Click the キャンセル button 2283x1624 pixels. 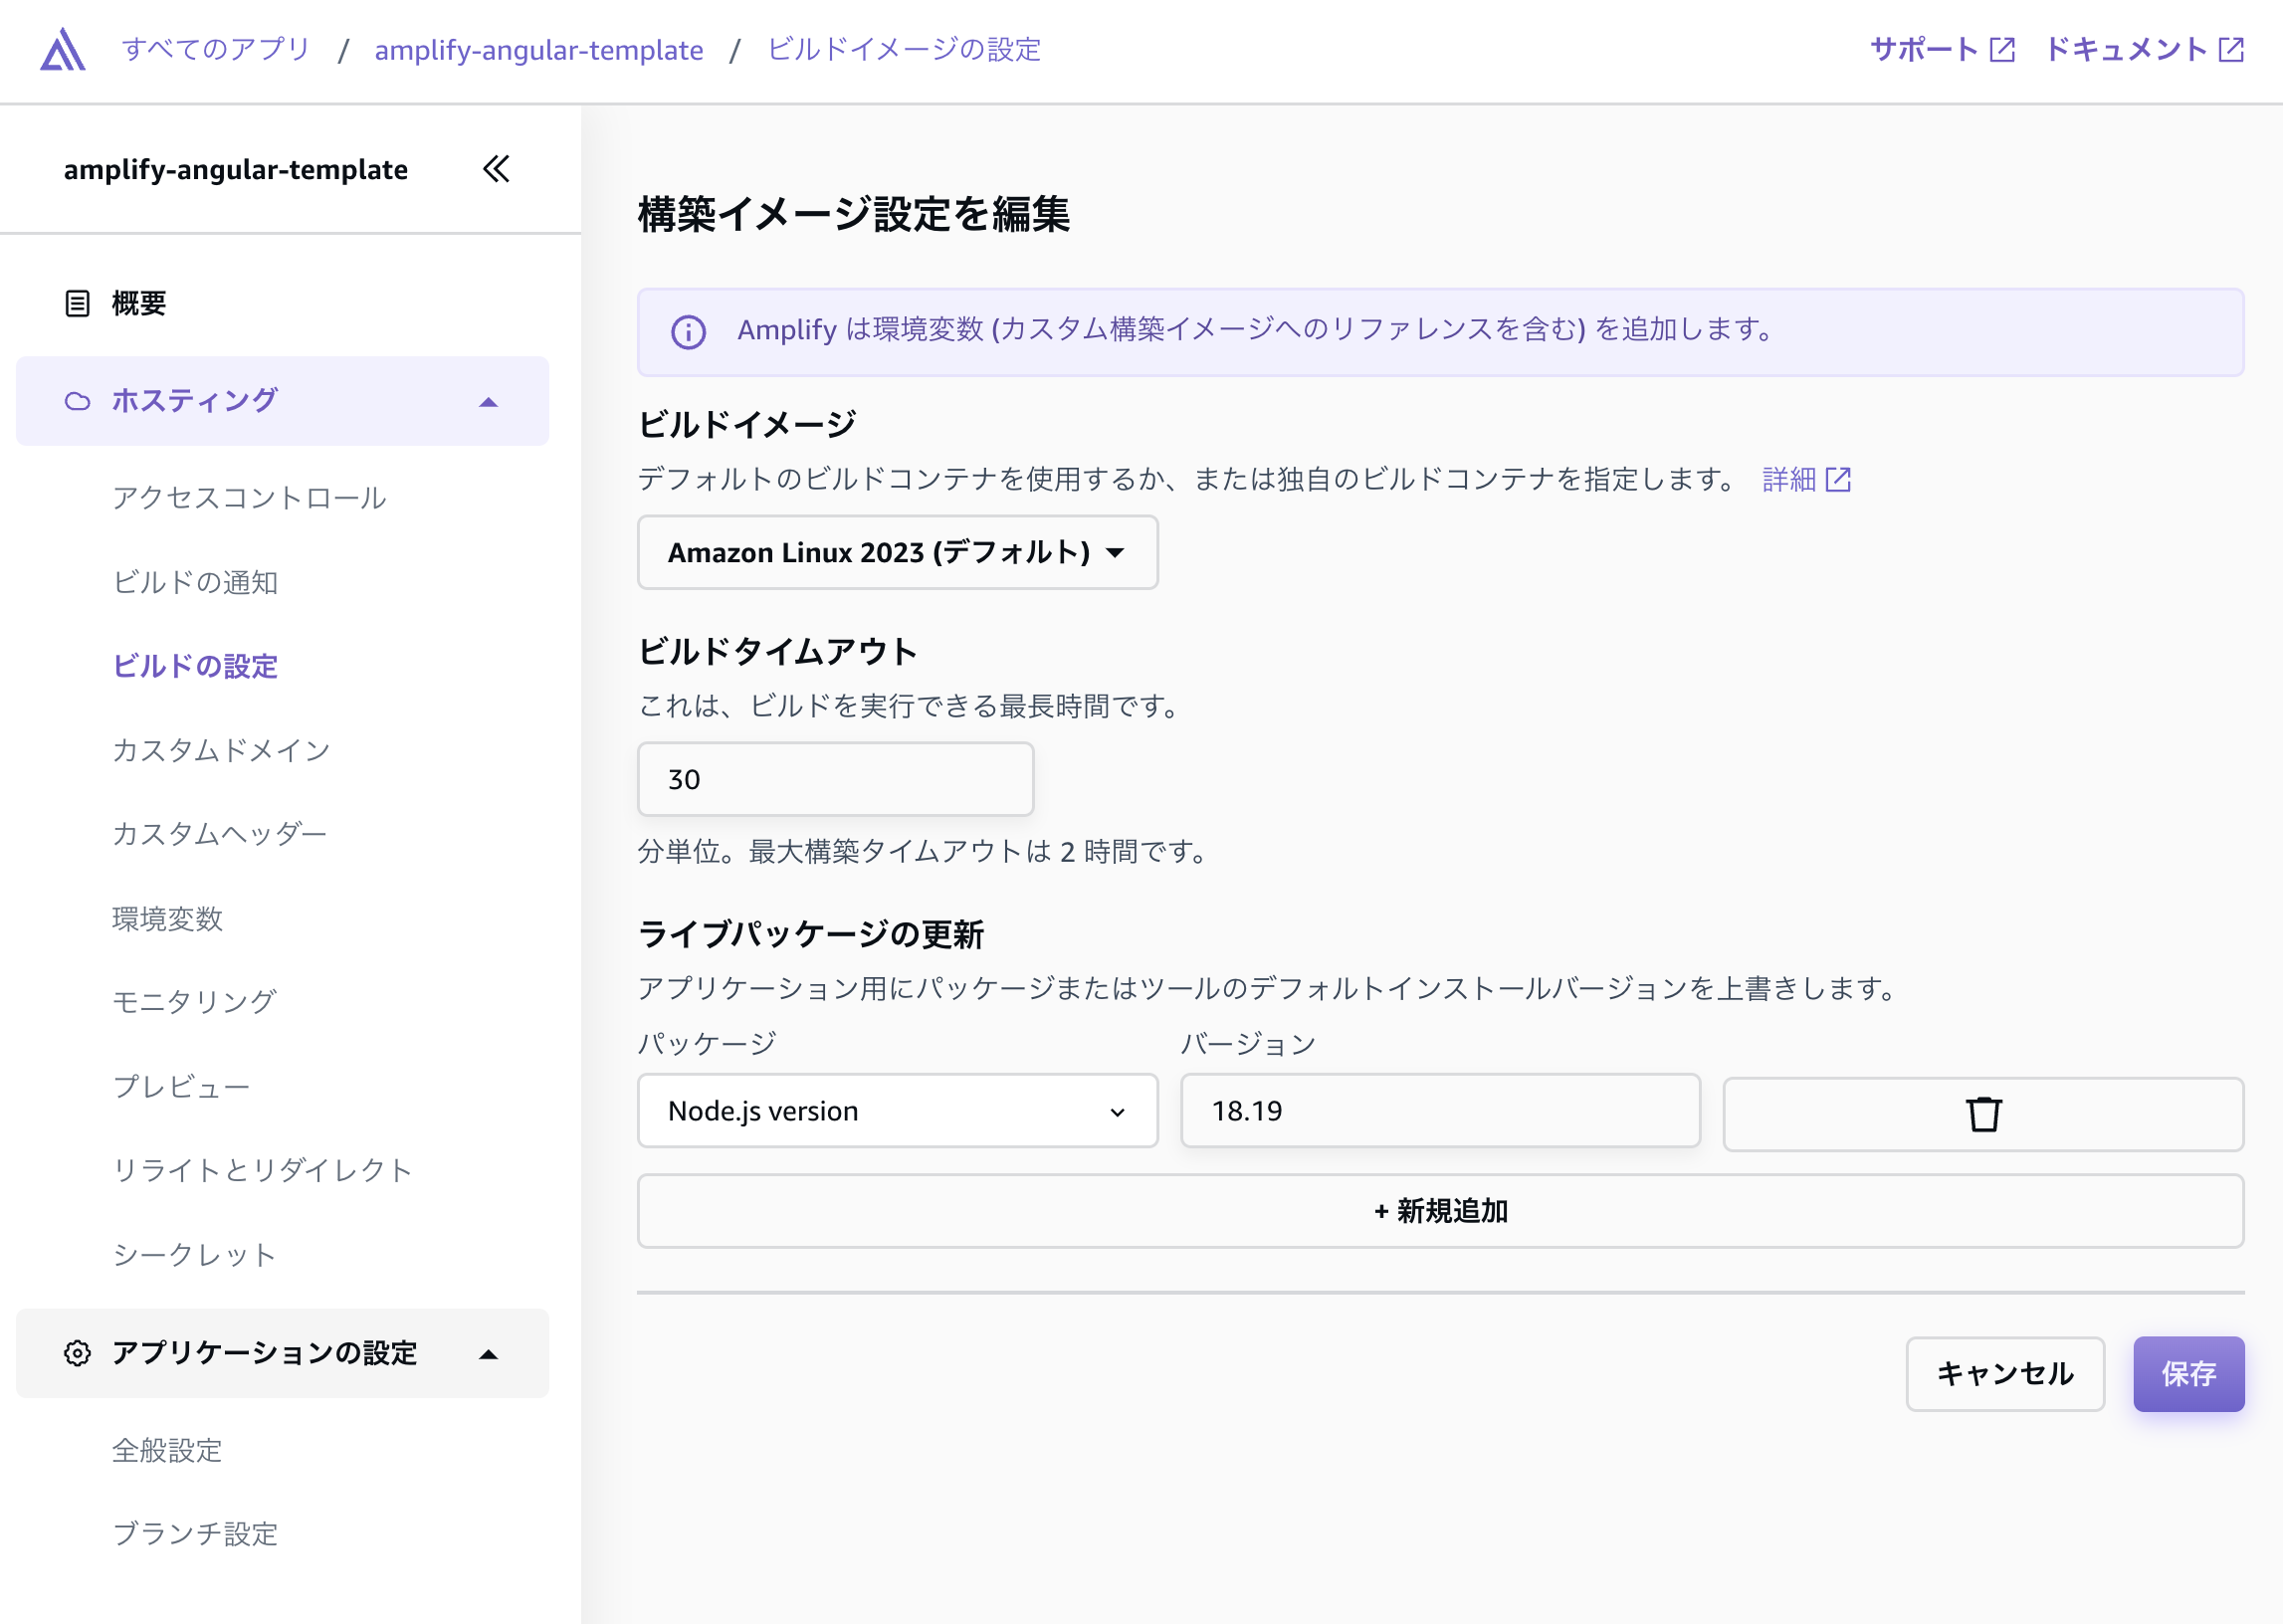tap(2004, 1373)
